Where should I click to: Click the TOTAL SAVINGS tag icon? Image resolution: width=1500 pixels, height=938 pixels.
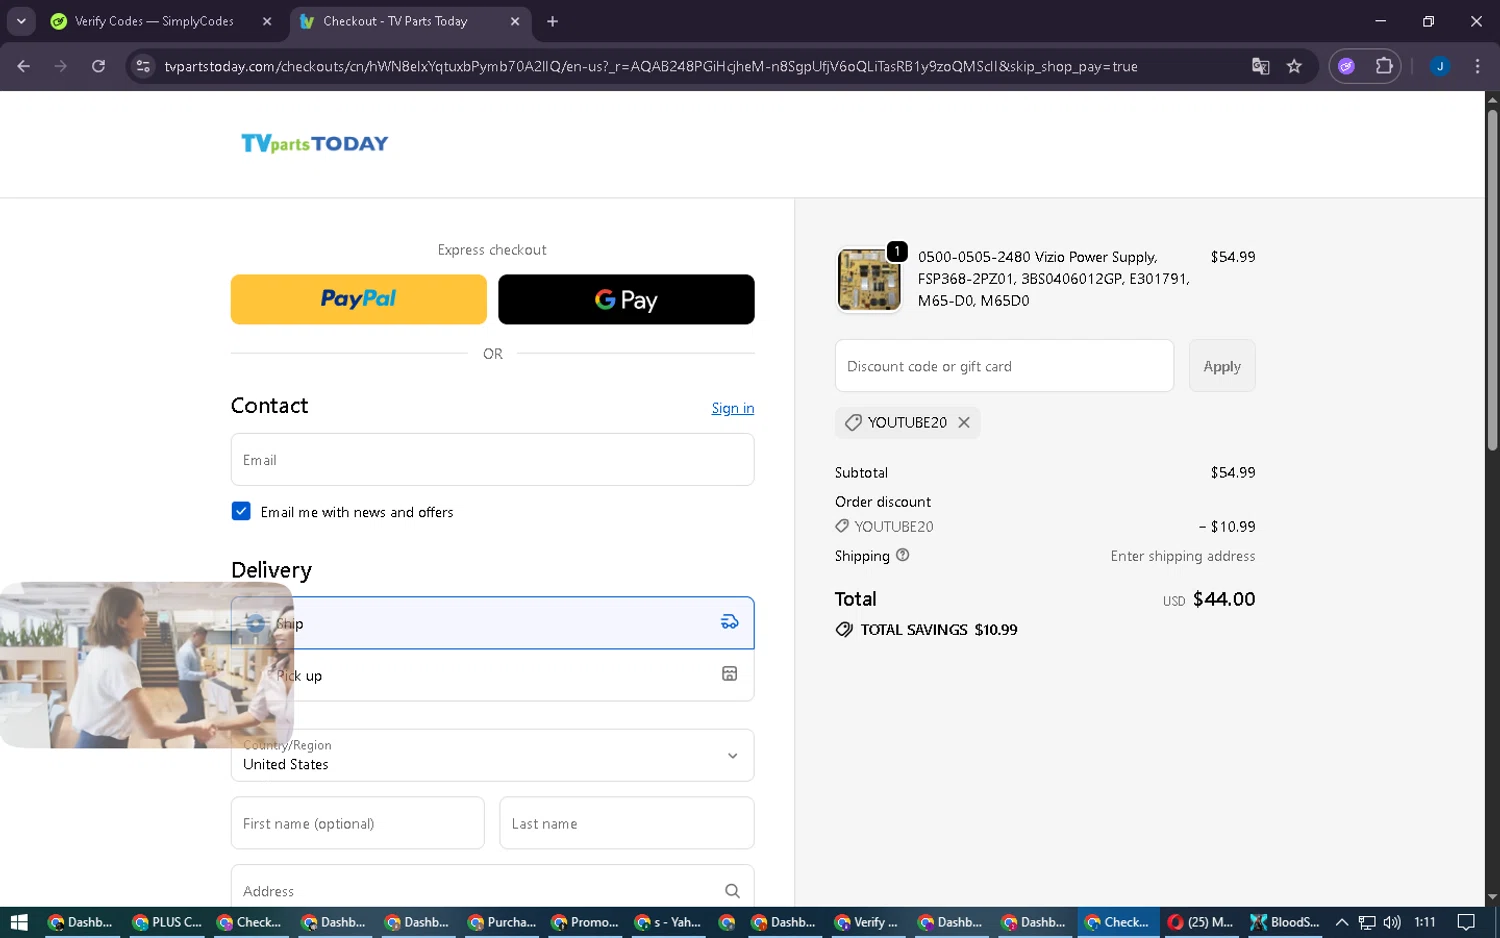[x=844, y=629]
